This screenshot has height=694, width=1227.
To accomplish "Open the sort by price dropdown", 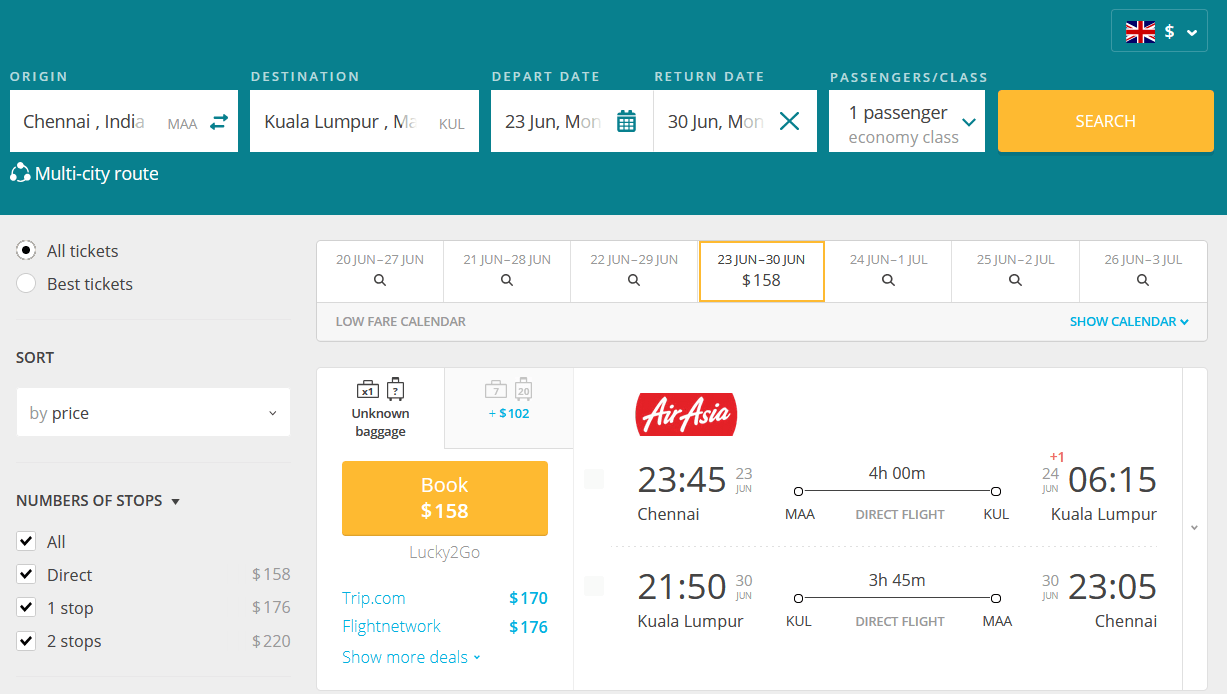I will coord(153,413).
